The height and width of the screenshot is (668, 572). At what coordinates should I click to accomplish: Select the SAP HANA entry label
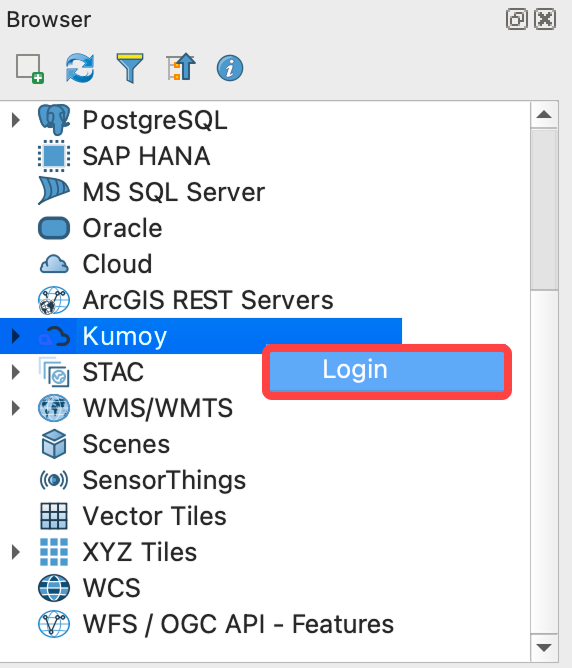tap(146, 156)
